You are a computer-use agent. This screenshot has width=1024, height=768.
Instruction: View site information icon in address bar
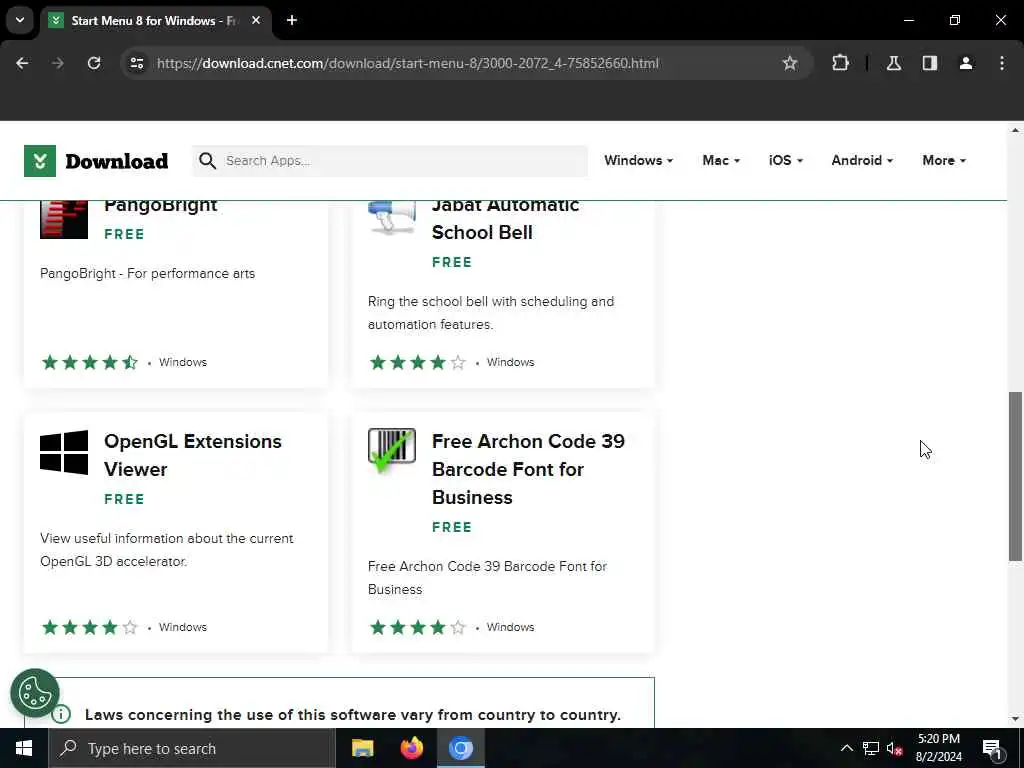tap(136, 63)
